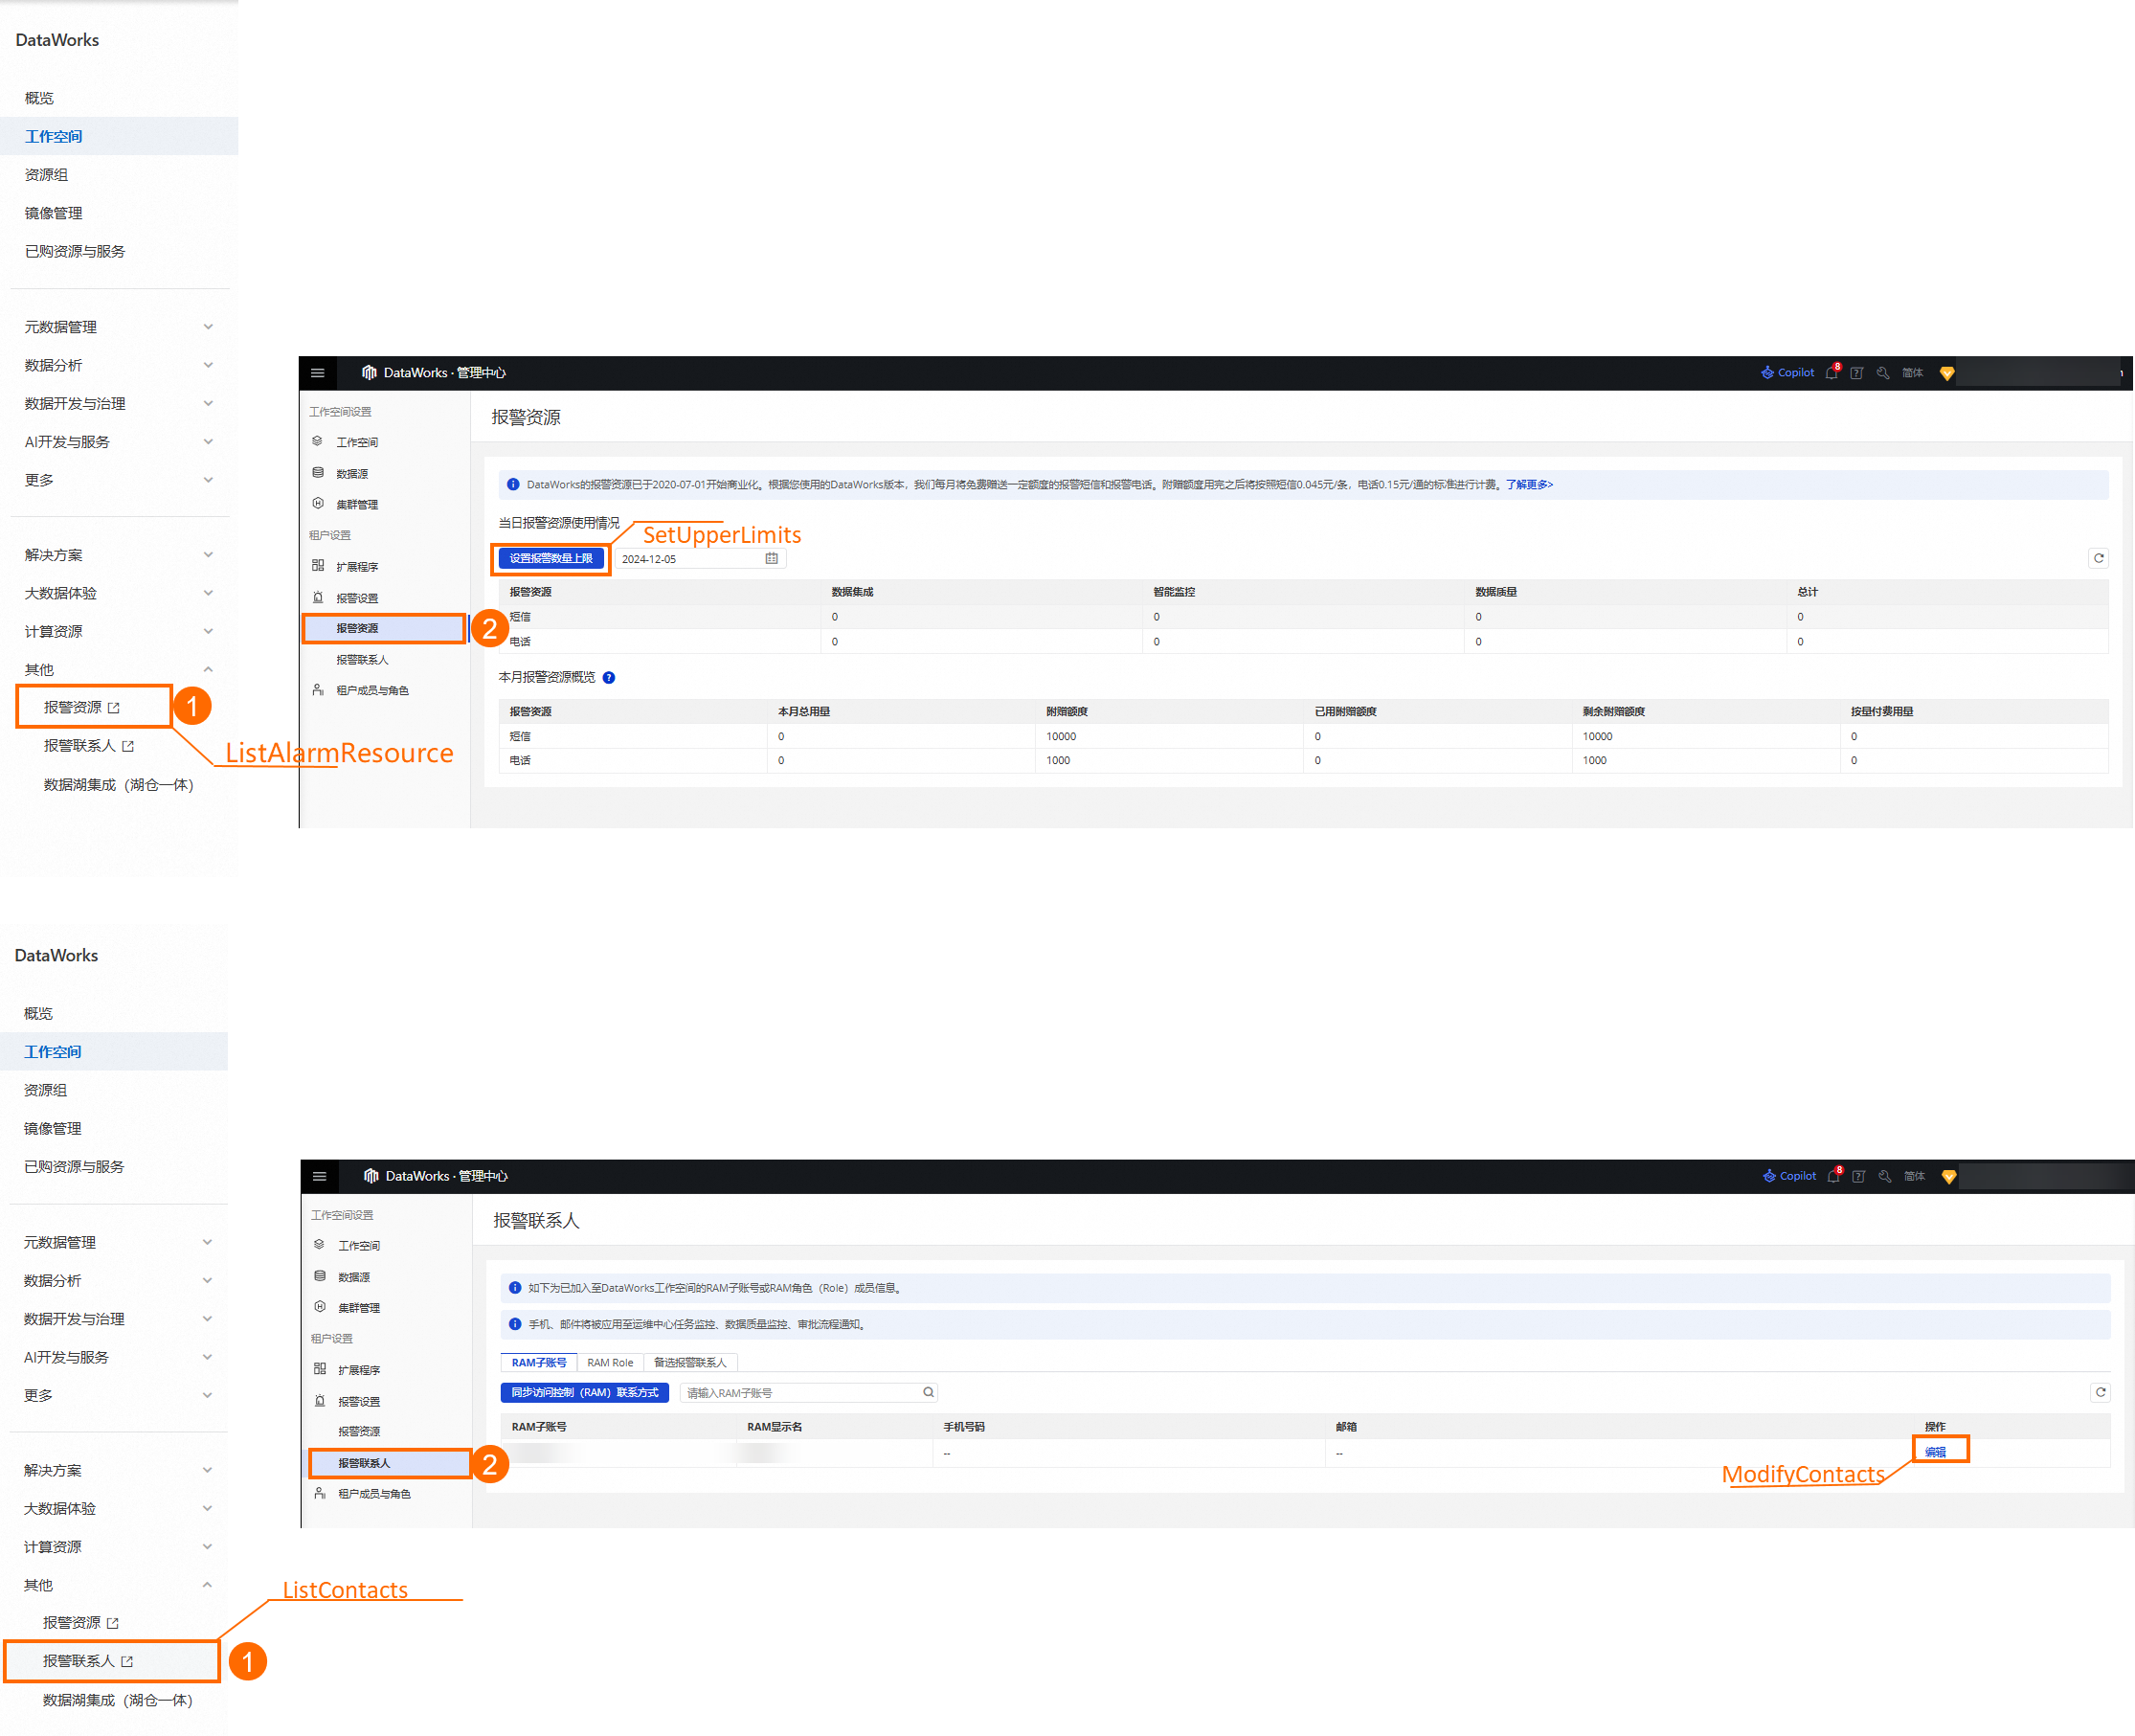Click calendar icon in the 2024-12-05 date field
Screen dimensions: 2135x1736
(771, 559)
